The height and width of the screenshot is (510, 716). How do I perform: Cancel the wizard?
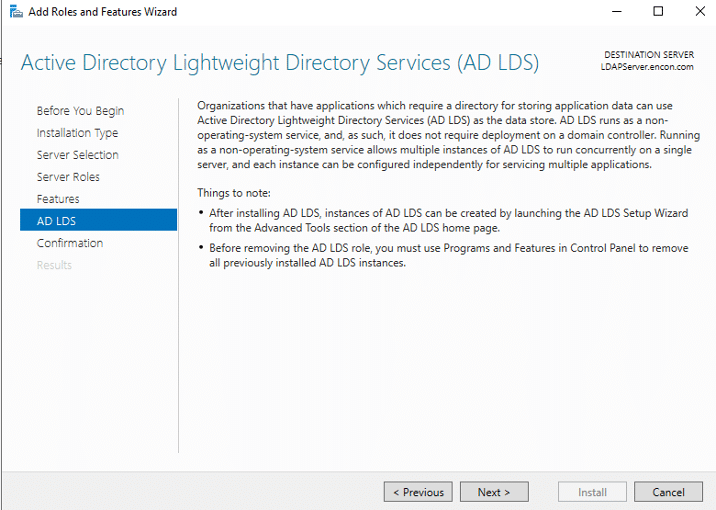(669, 492)
